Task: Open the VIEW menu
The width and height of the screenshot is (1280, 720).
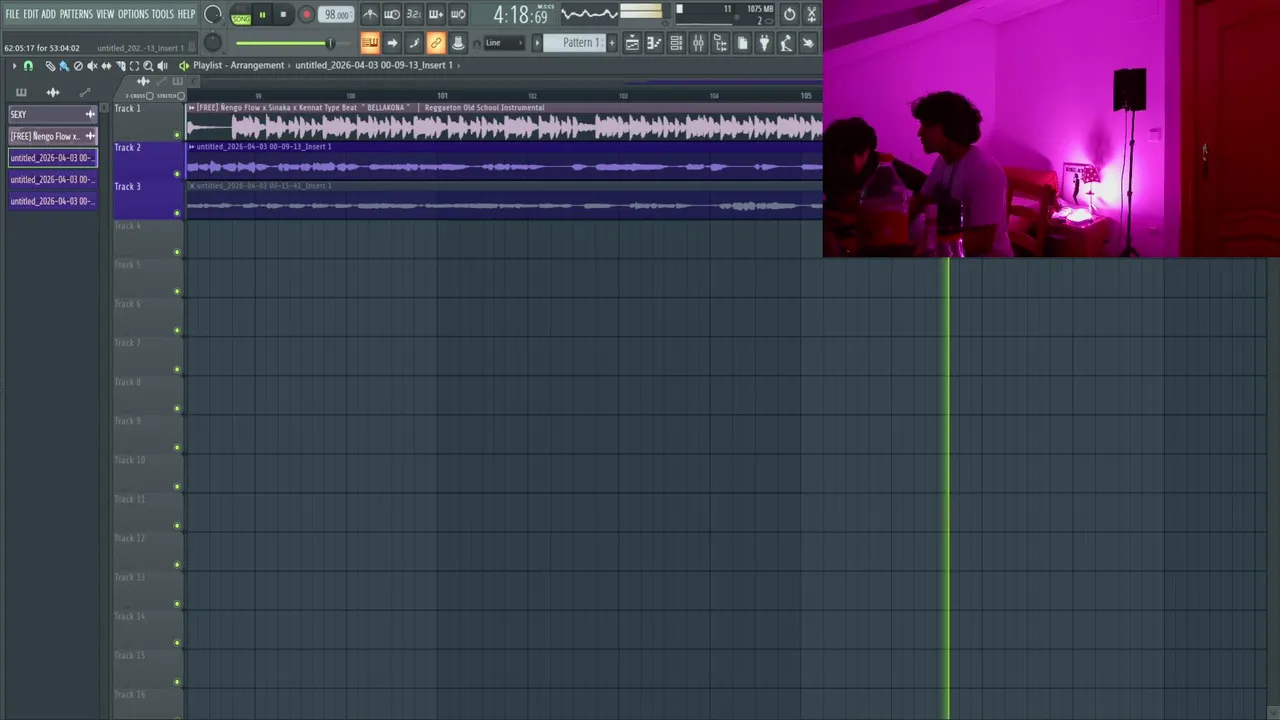Action: pos(105,14)
